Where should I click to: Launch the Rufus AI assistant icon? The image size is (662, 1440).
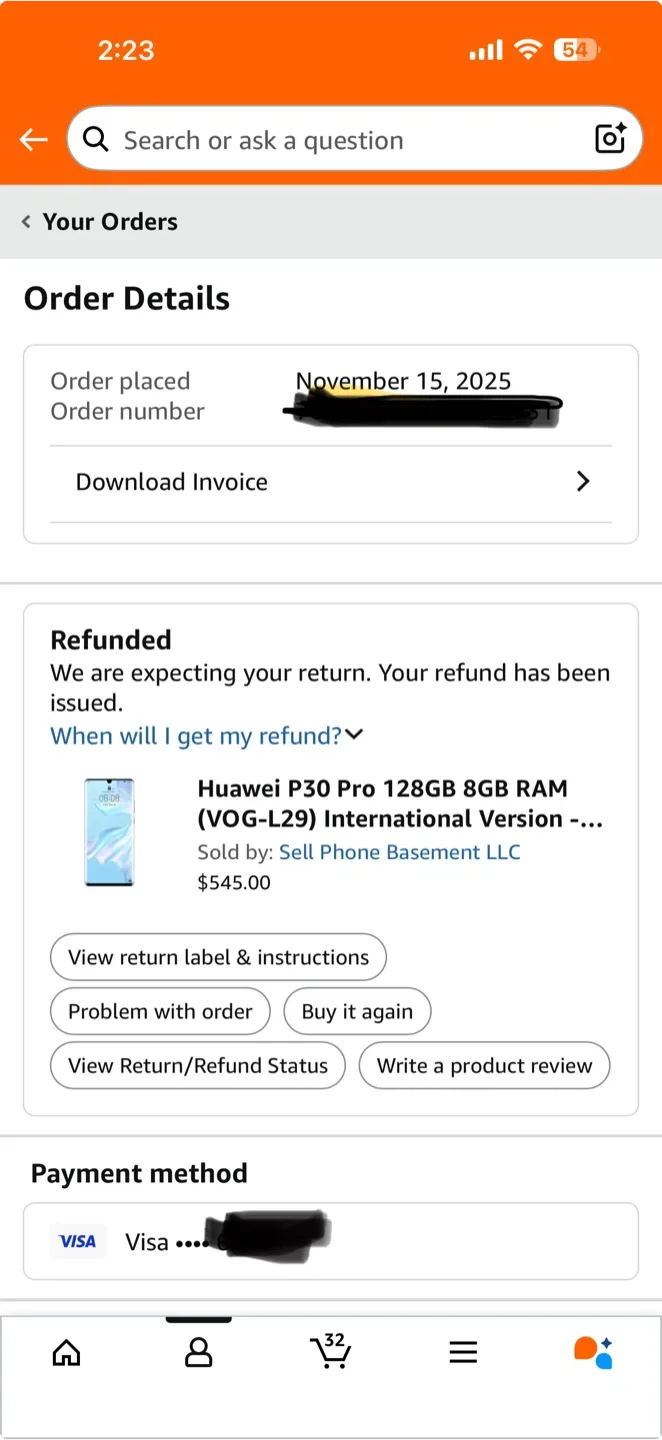594,1352
